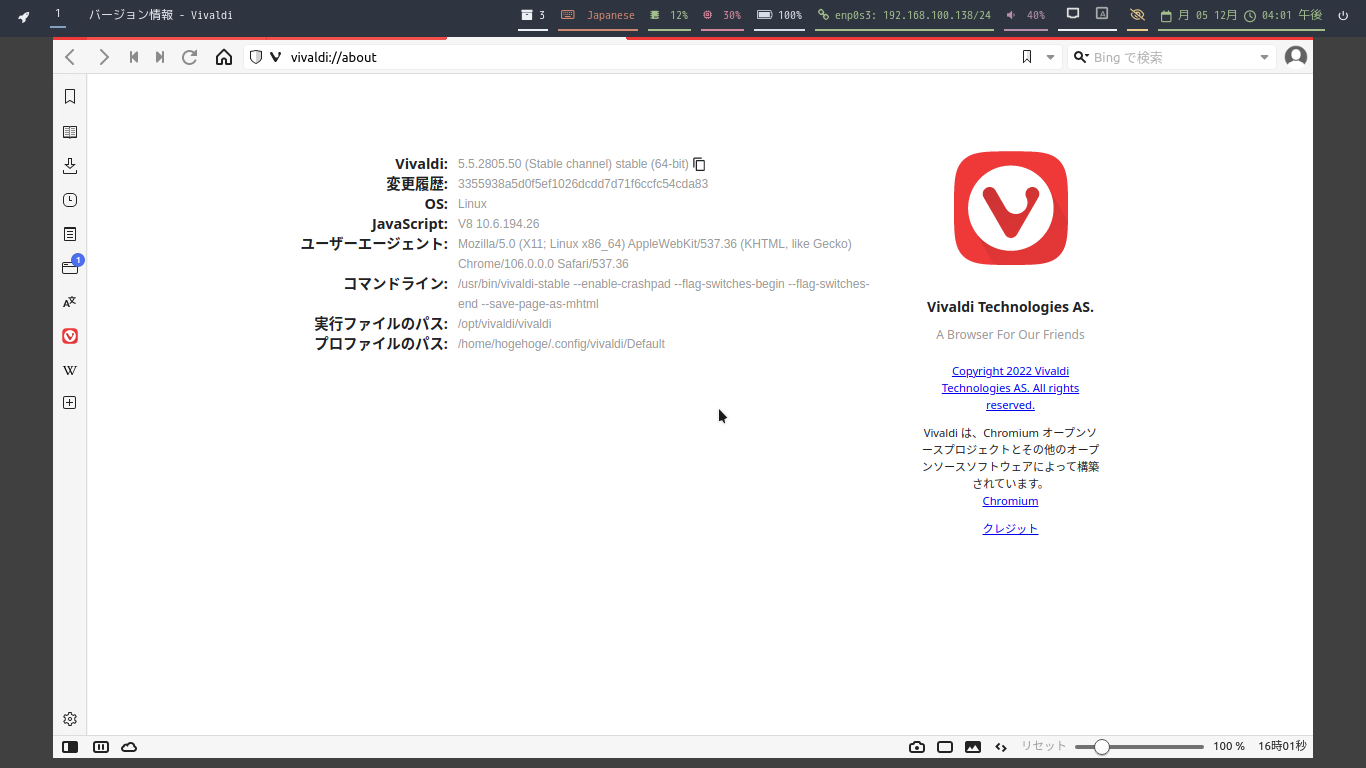Click the package updates count 3
Image resolution: width=1366 pixels, height=768 pixels.
[533, 15]
